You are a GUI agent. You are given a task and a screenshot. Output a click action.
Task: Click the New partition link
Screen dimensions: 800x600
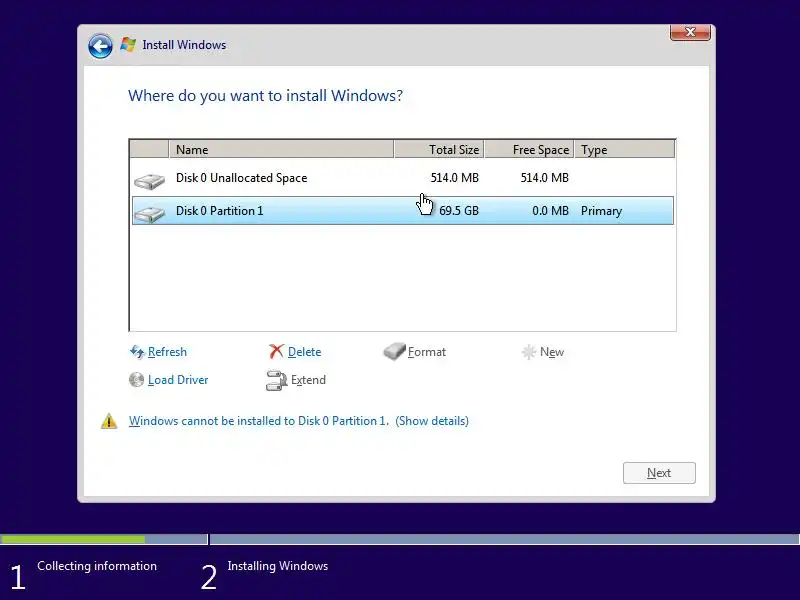click(552, 352)
